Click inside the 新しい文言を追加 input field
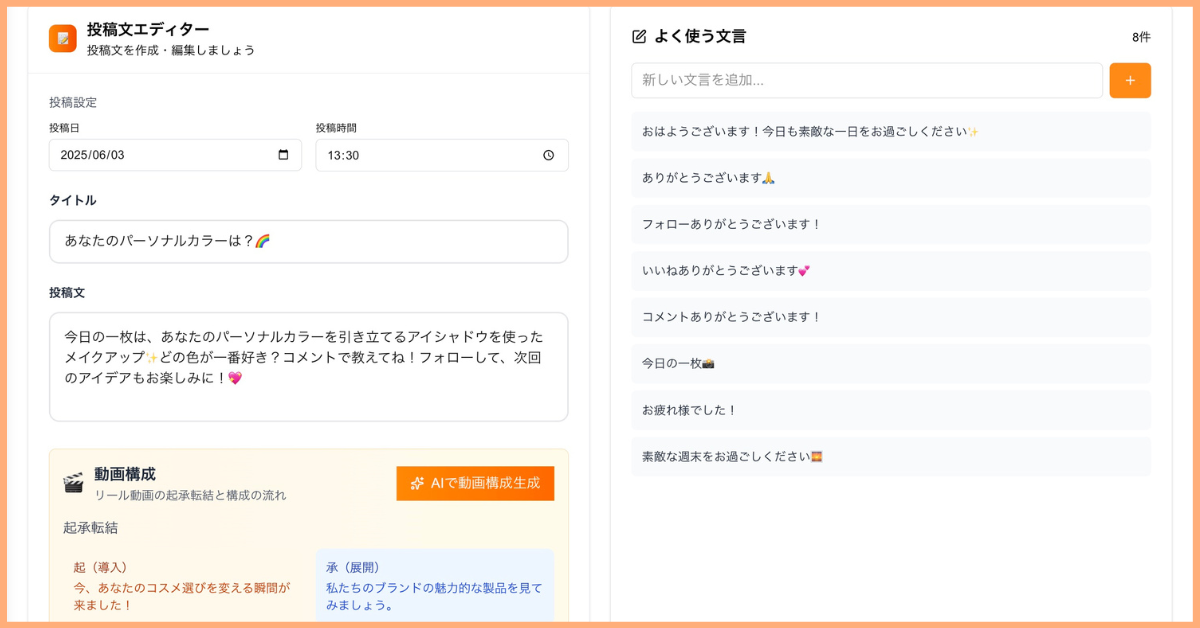 [866, 80]
